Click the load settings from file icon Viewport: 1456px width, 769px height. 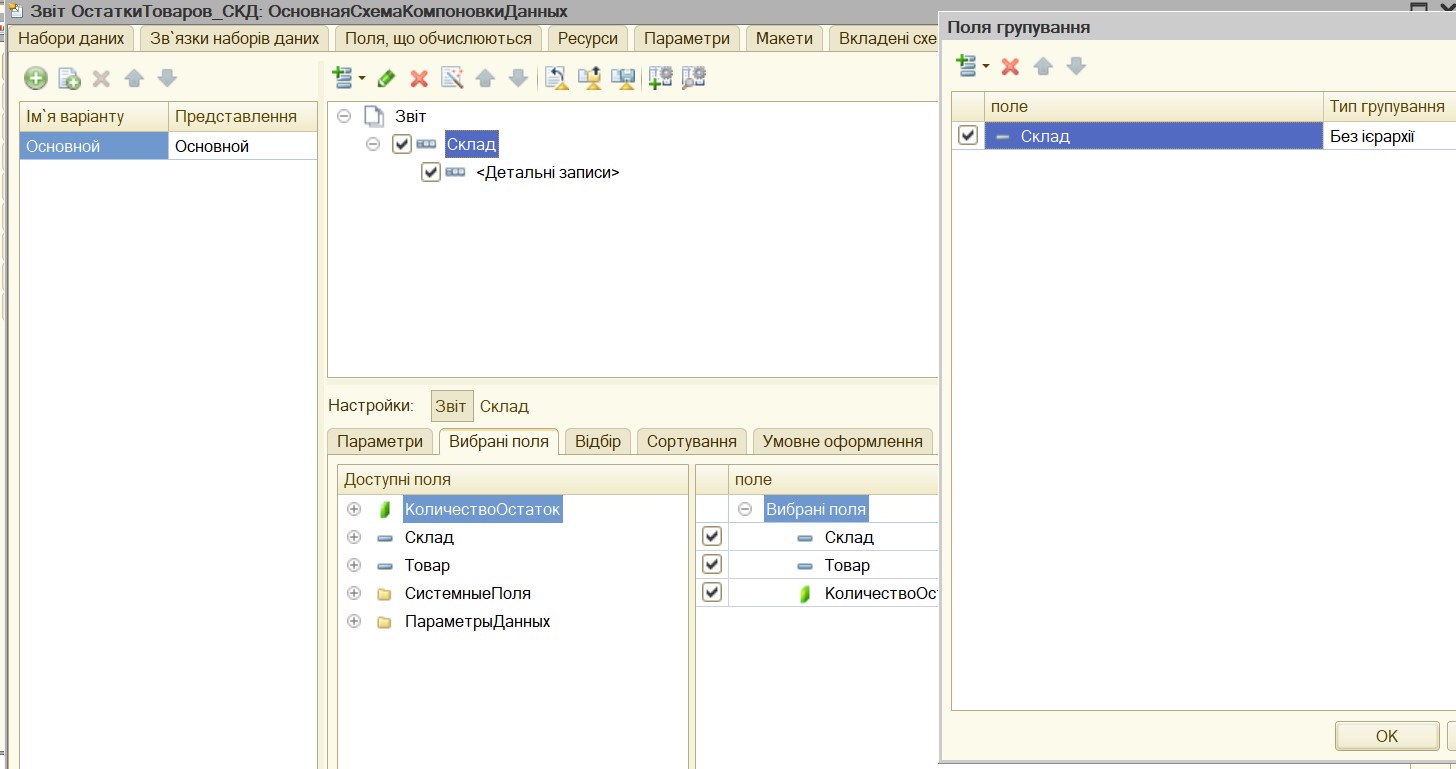590,77
